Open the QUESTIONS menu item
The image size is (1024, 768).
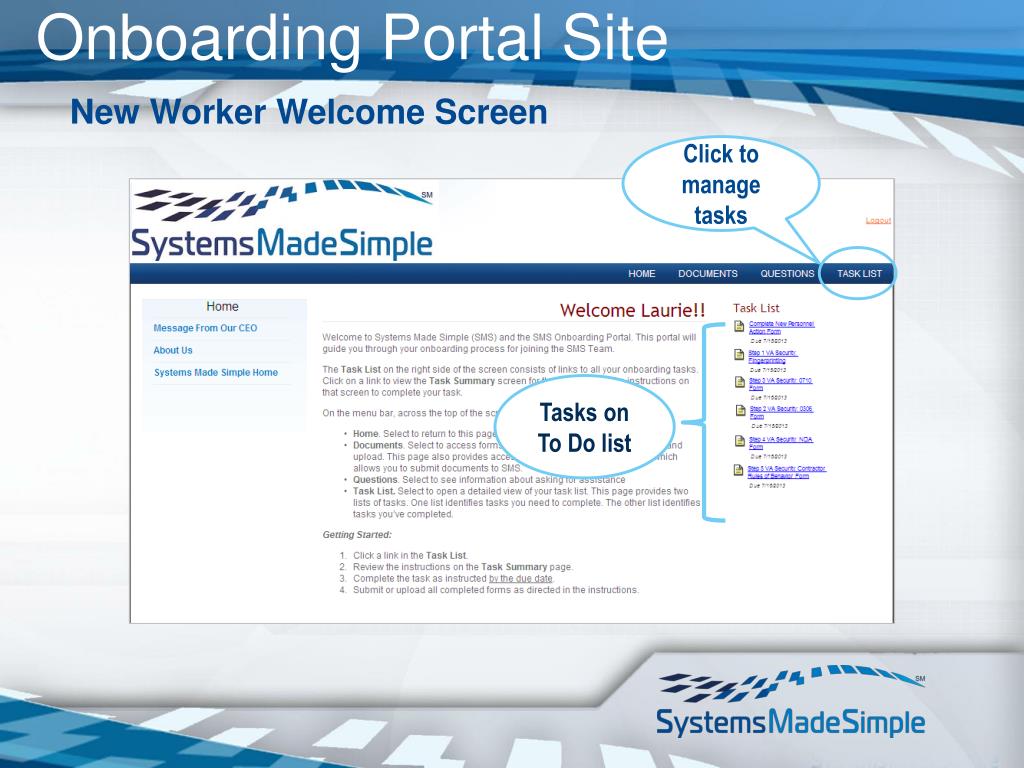point(787,274)
